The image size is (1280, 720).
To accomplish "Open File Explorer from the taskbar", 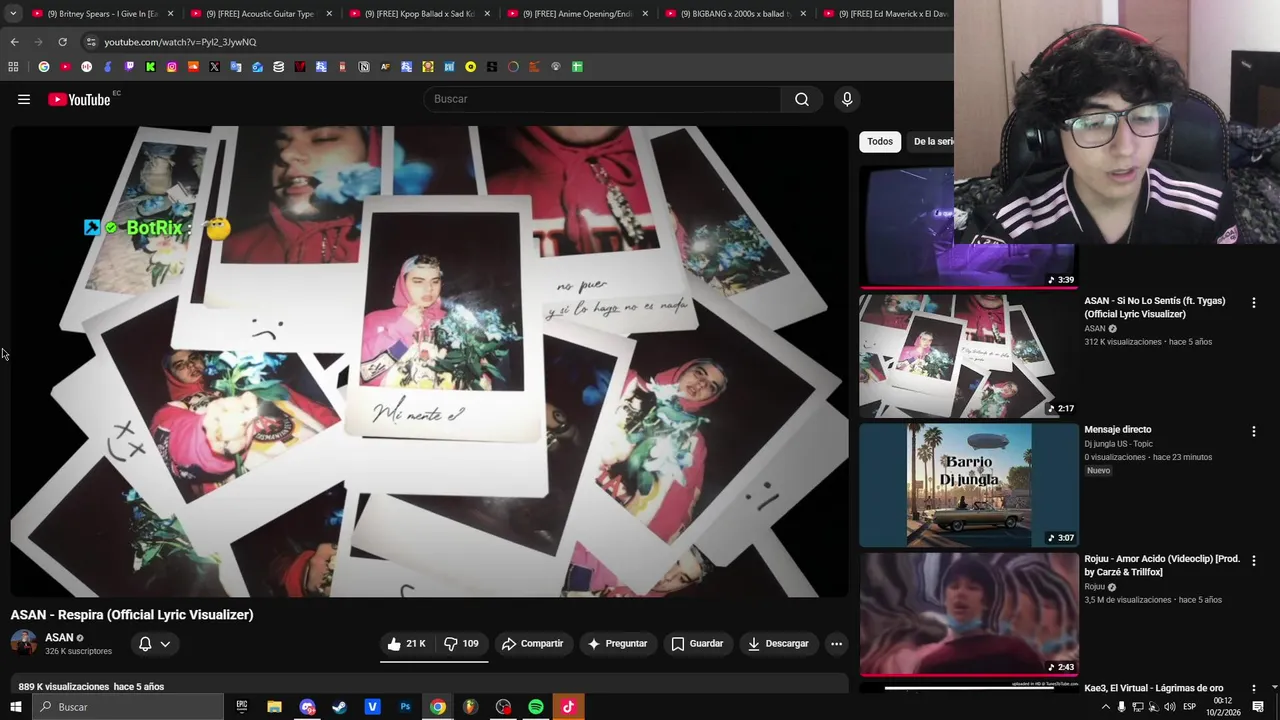I will [274, 707].
